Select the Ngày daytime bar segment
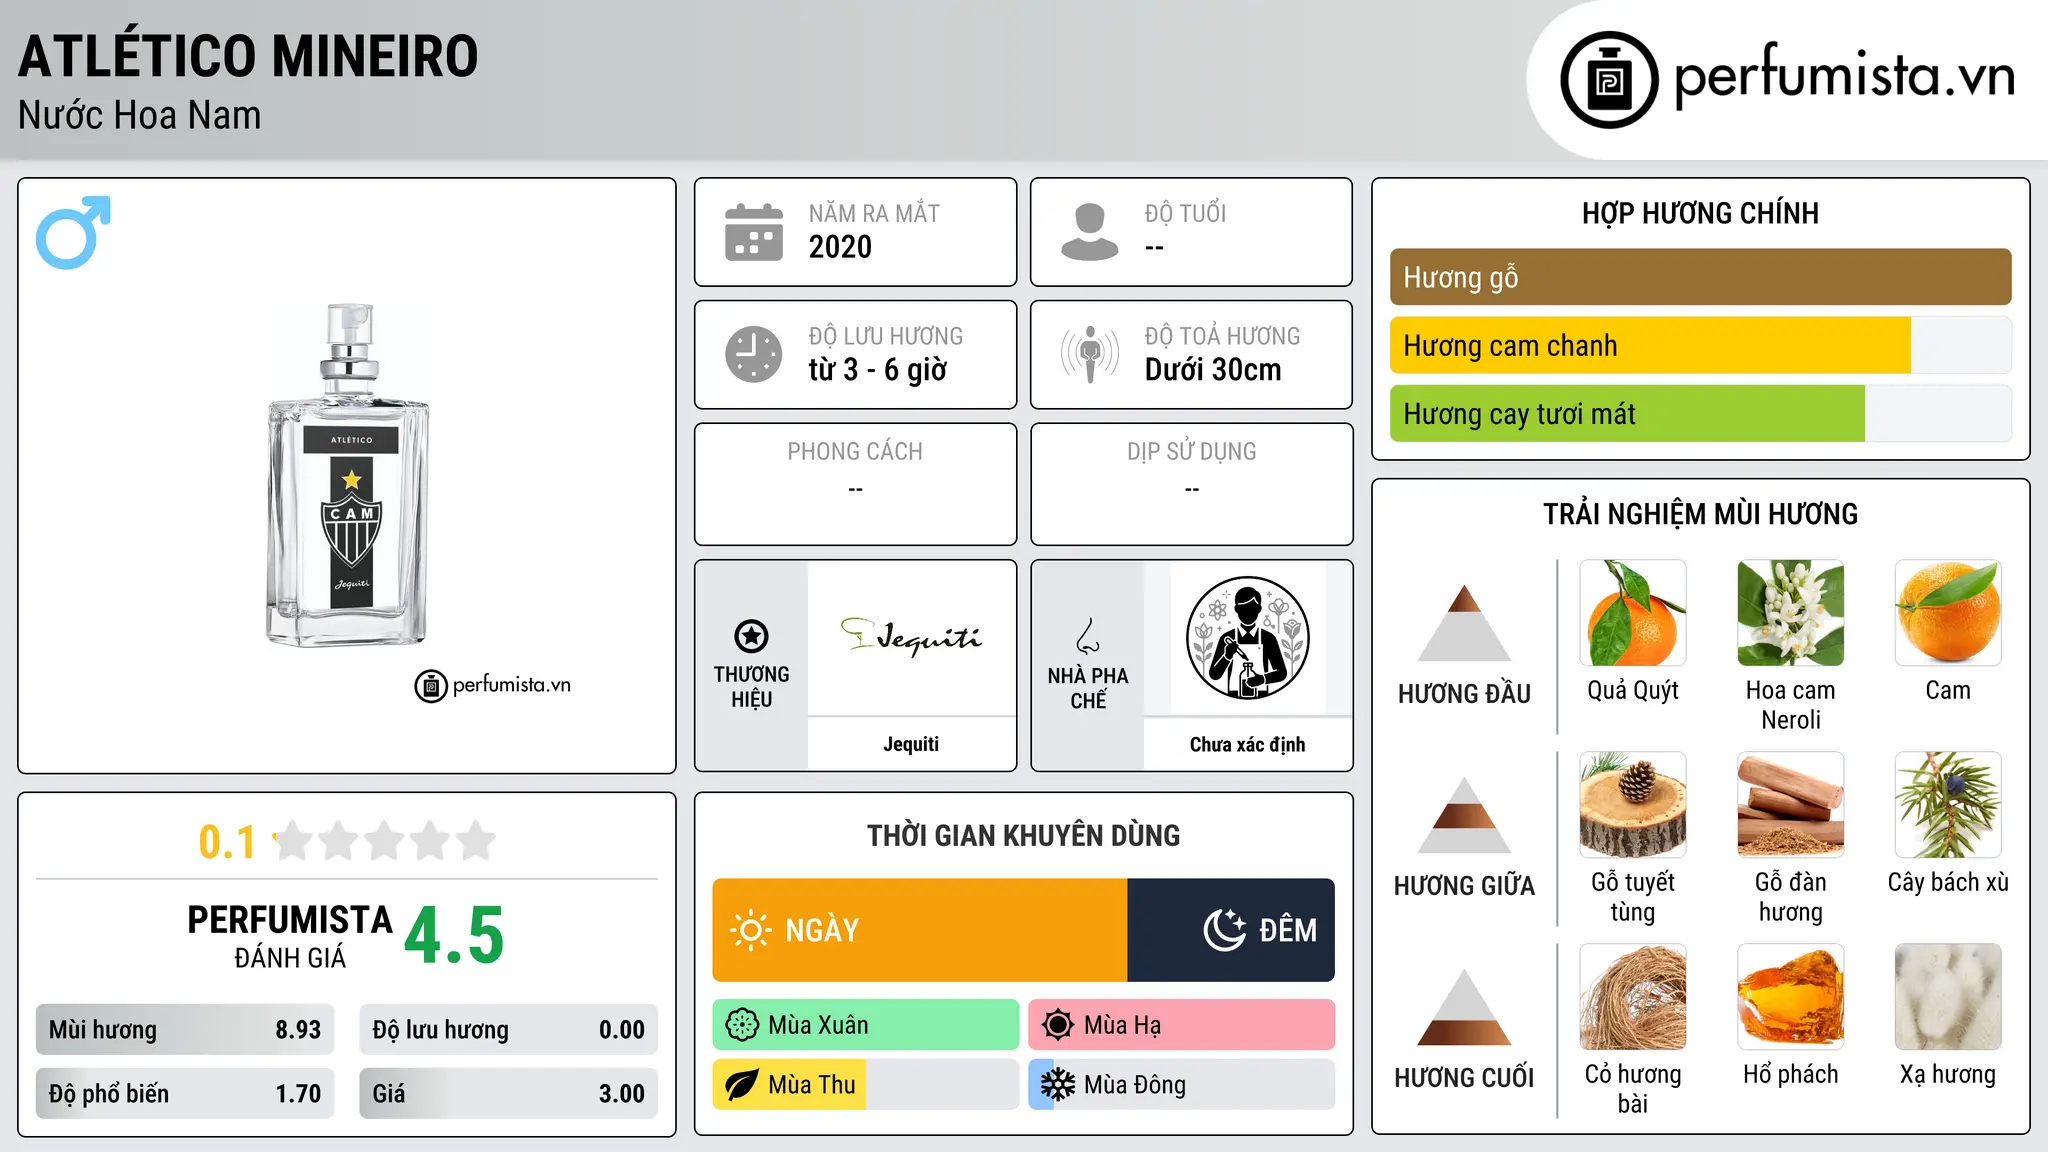 coord(920,930)
